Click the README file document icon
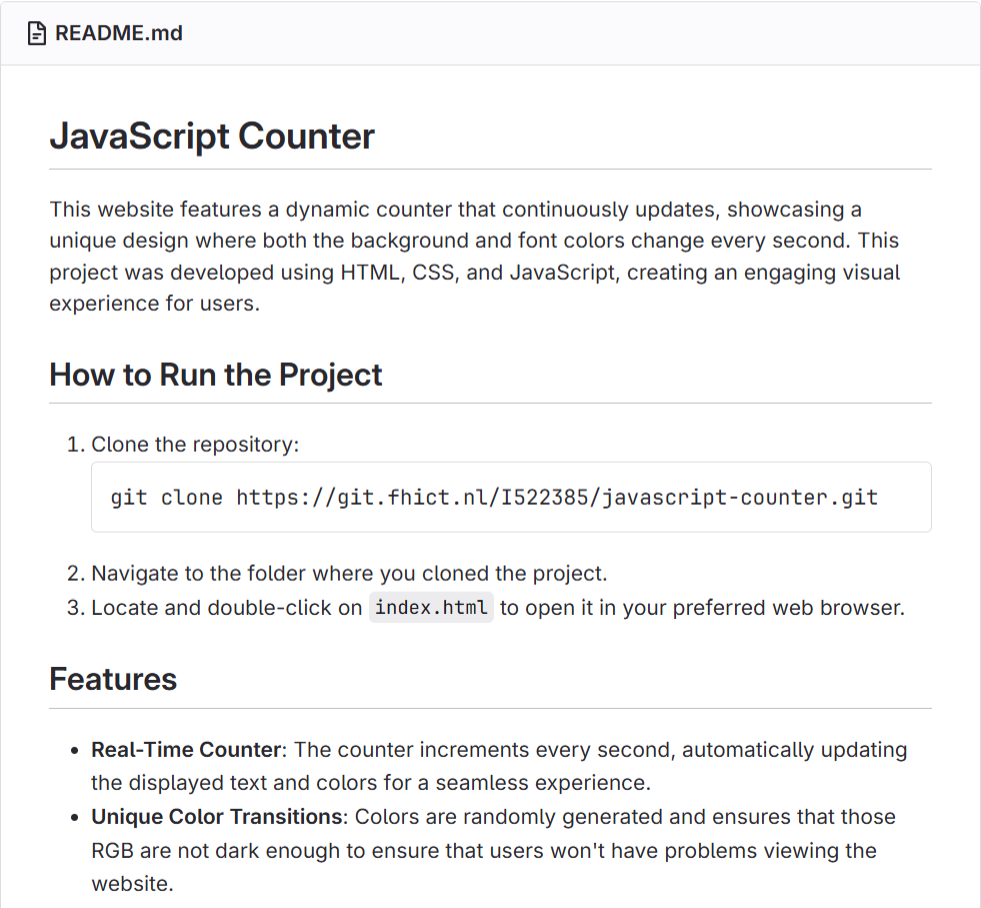Image resolution: width=981 pixels, height=908 pixels. tap(37, 33)
